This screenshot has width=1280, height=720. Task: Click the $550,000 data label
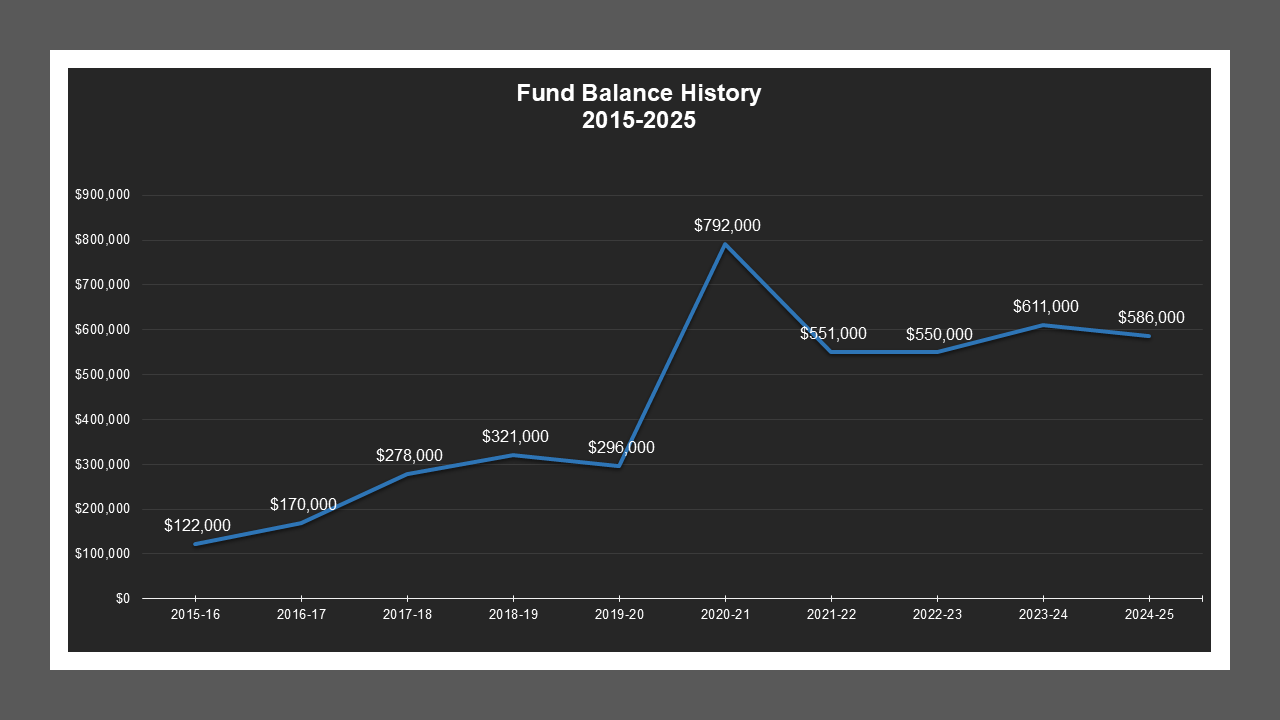(x=939, y=335)
